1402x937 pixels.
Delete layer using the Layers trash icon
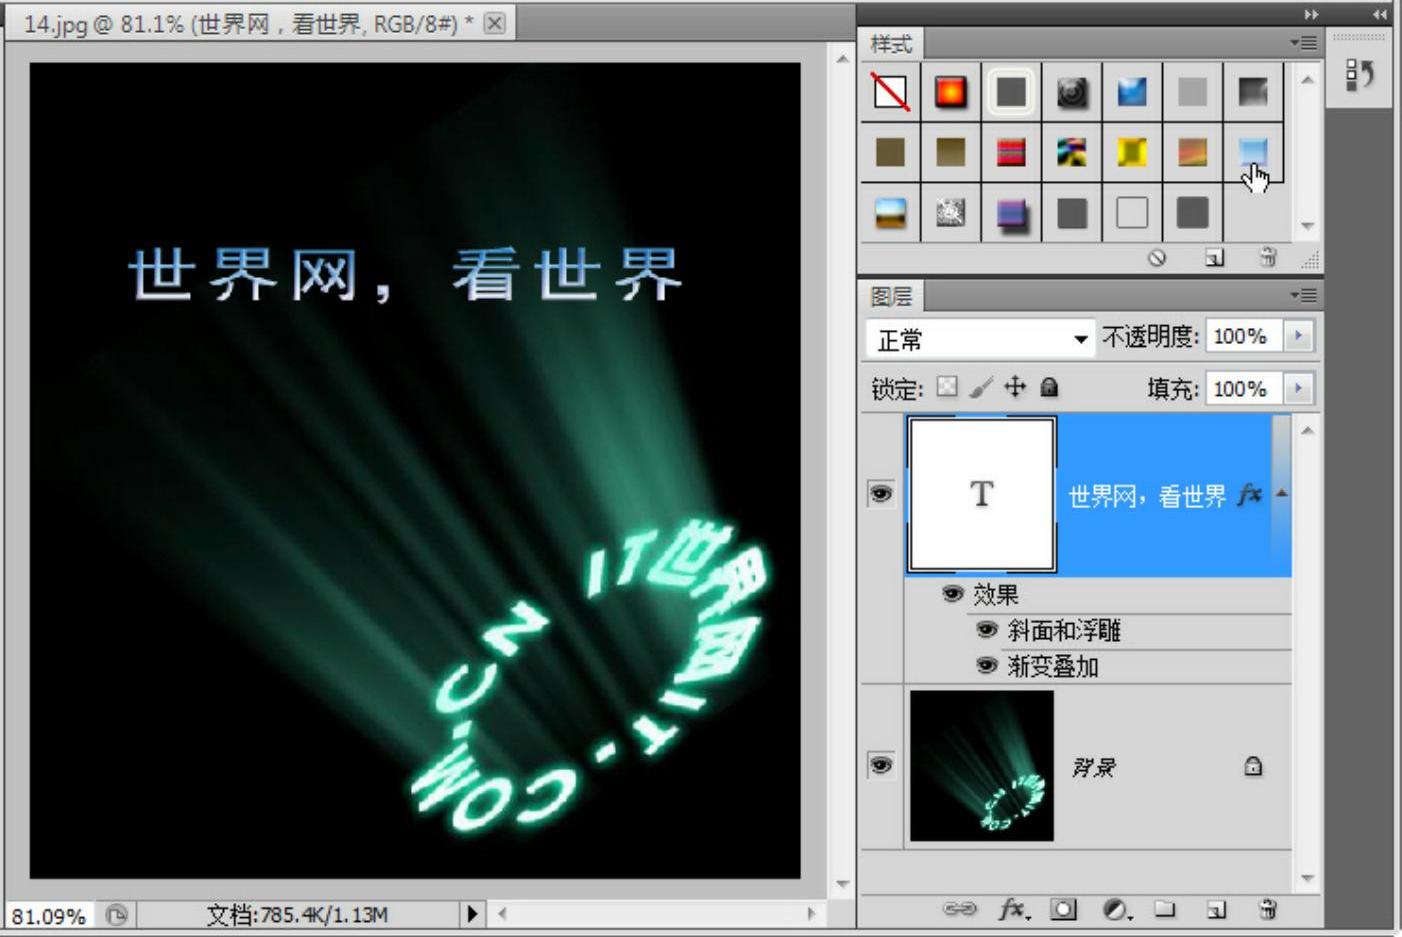pos(1267,908)
